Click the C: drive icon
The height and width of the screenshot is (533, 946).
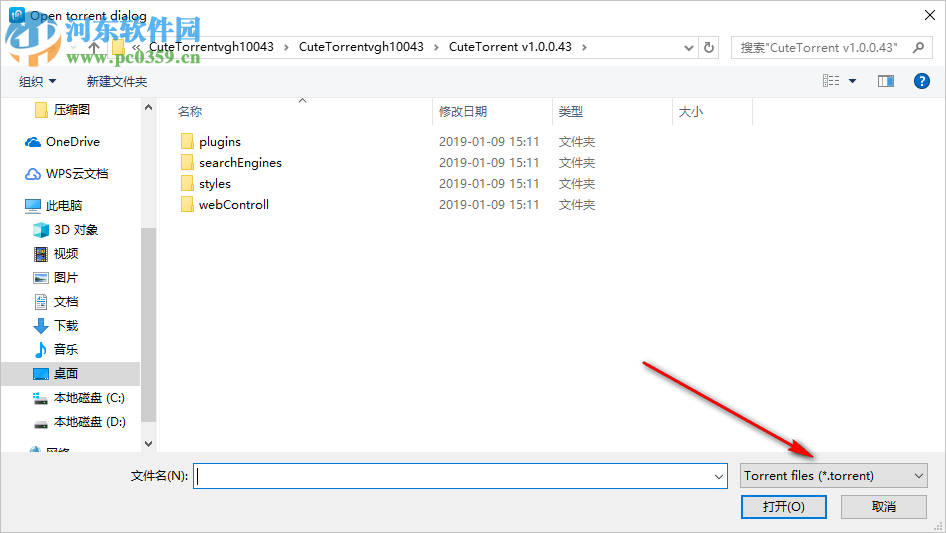[x=40, y=398]
